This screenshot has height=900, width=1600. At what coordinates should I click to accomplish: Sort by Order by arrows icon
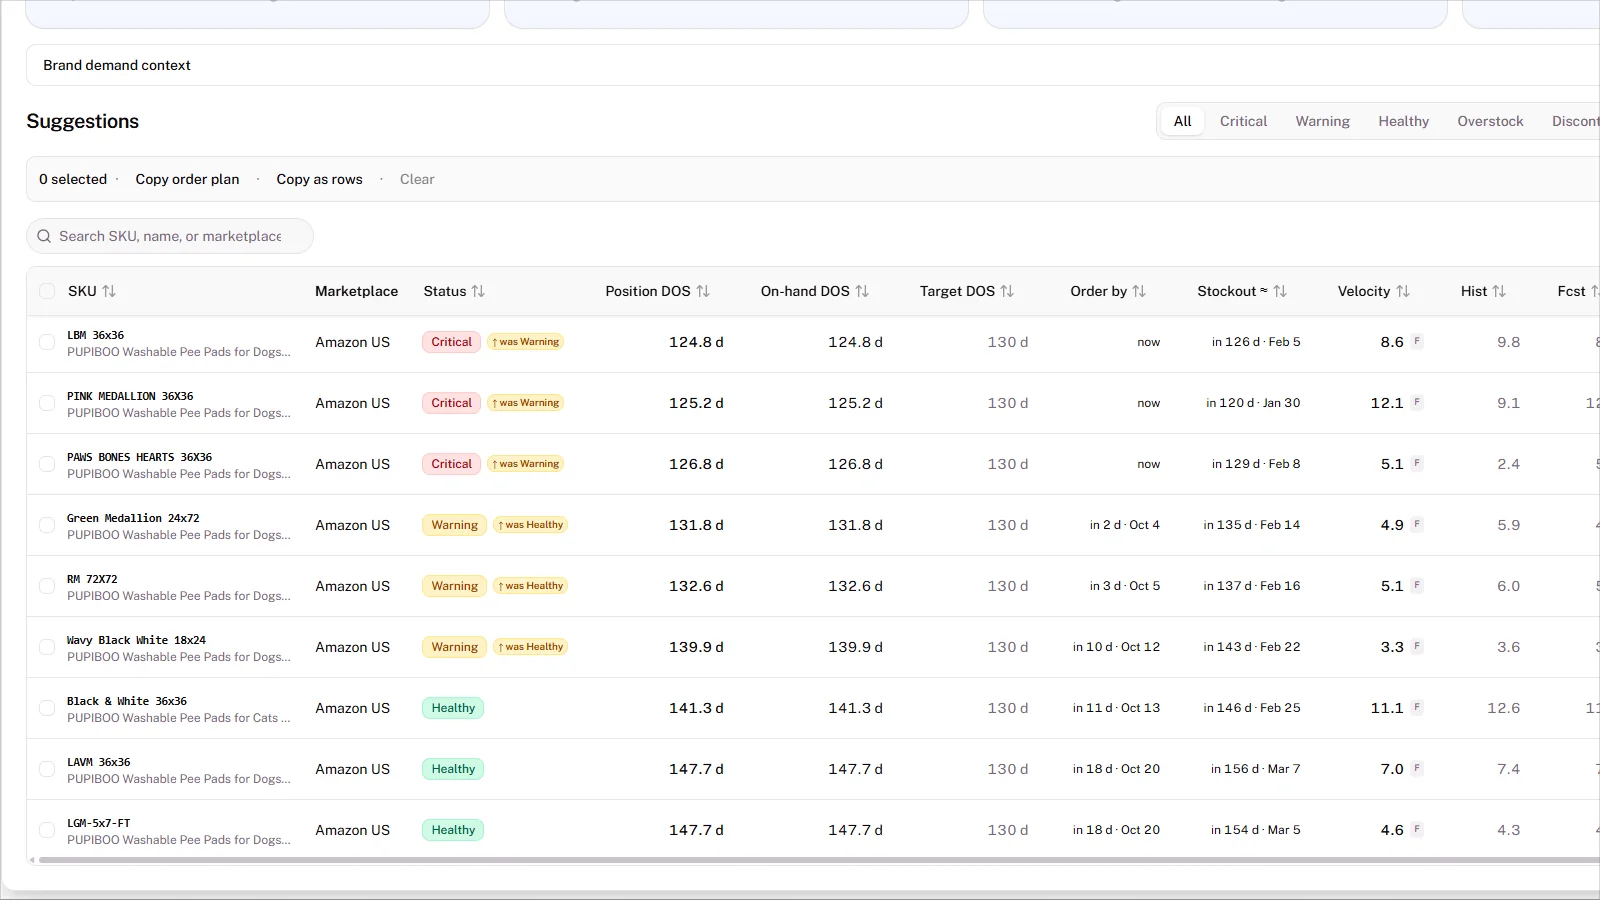(1139, 291)
